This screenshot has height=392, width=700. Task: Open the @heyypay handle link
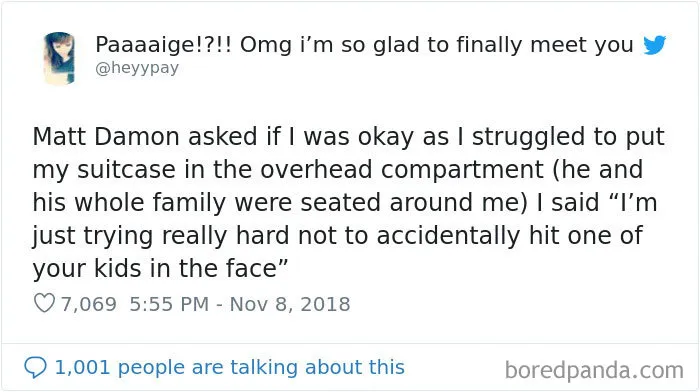tap(137, 68)
